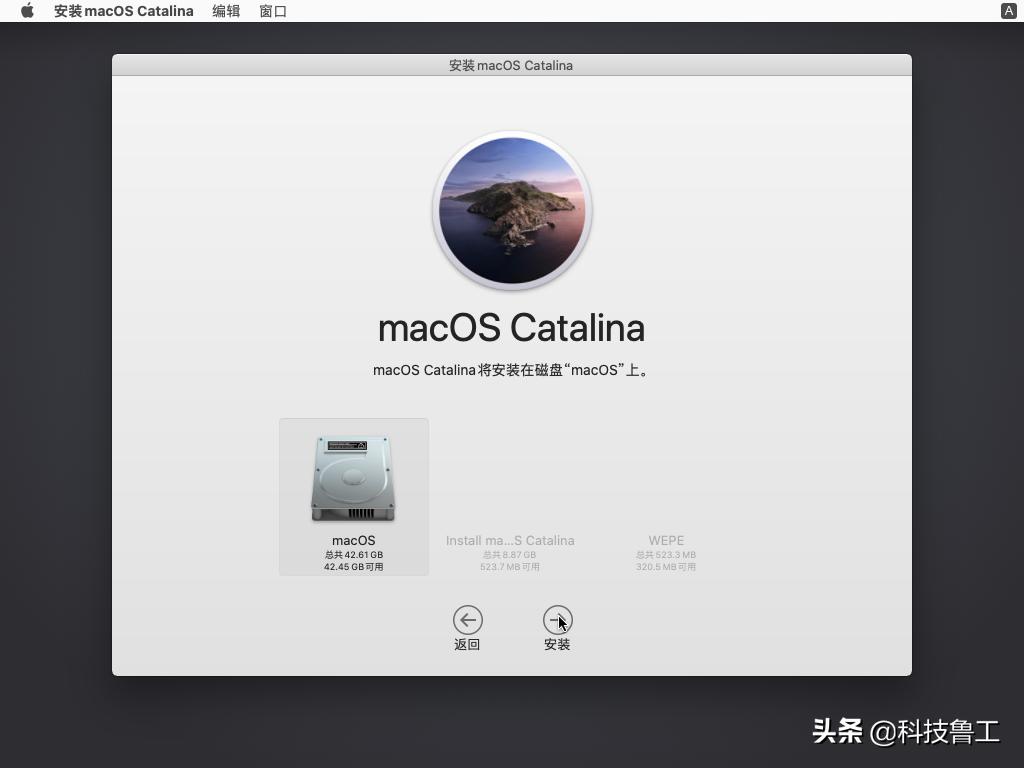Click the macOS Catalina island logo

(511, 210)
